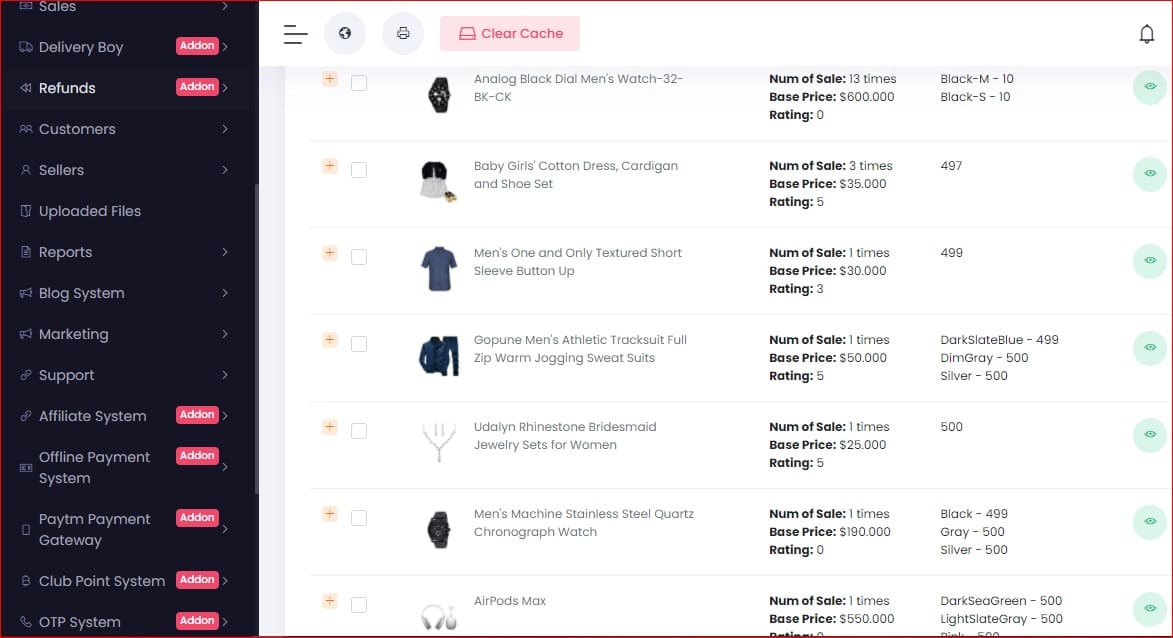This screenshot has height=638, width=1173.
Task: View the Men's Textured Short Sleeve product
Action: (x=1150, y=260)
